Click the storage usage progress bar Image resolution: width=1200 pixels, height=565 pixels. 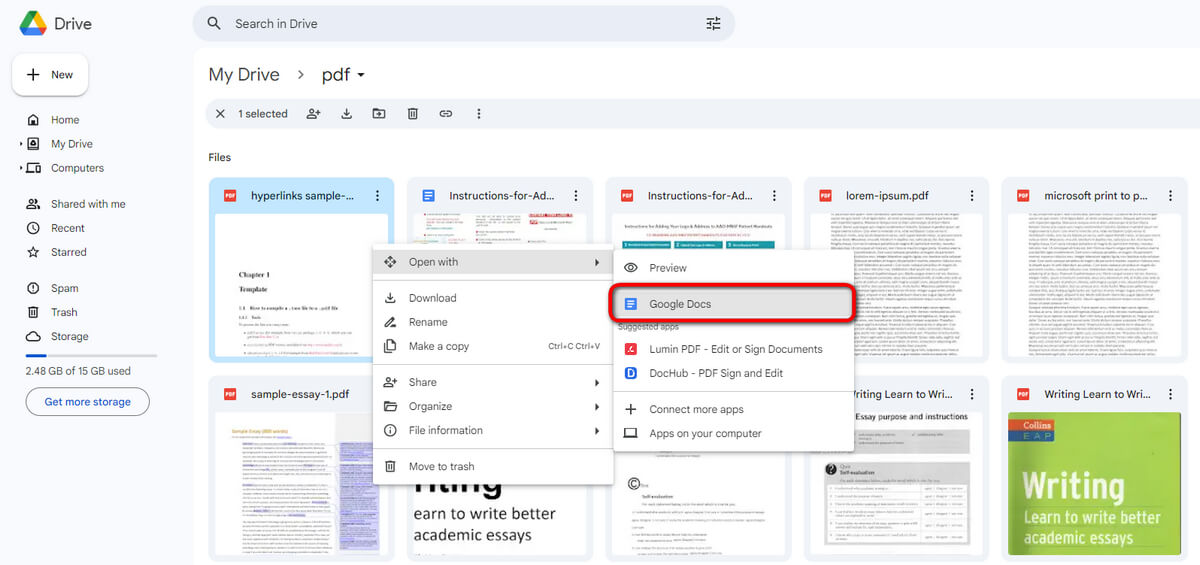(91, 356)
